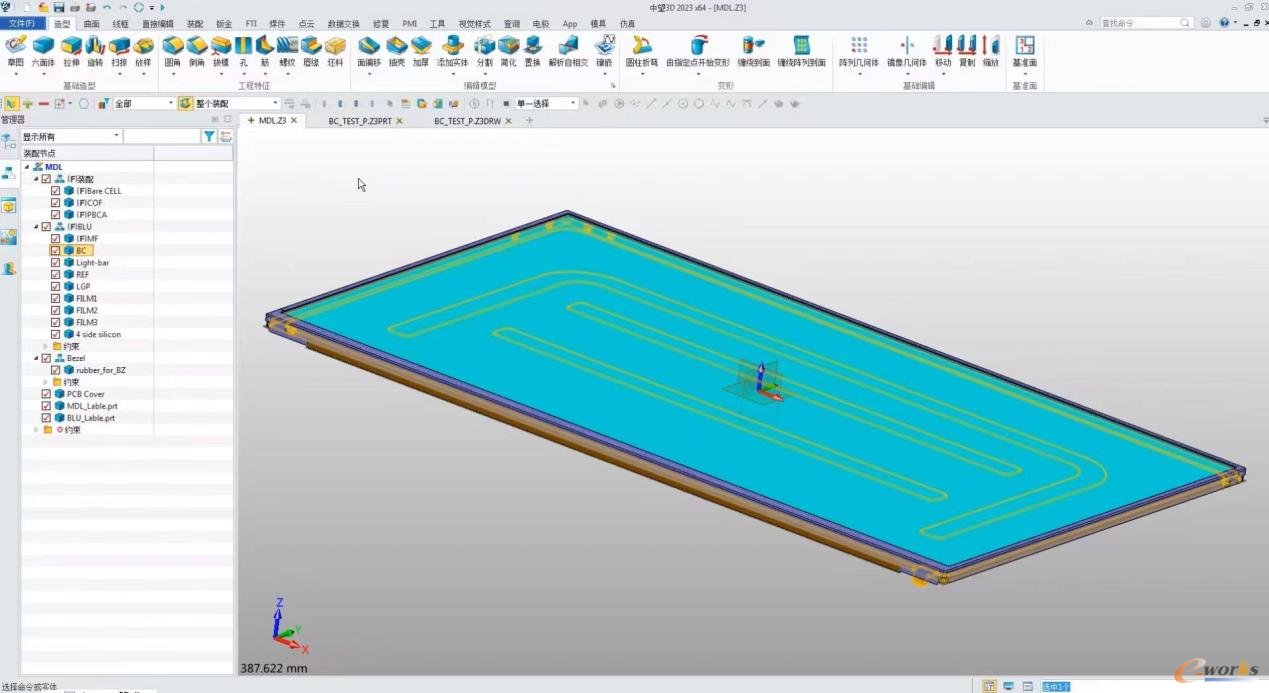This screenshot has width=1269, height=693.
Task: Click the filter funnel icon in manager panel
Action: [209, 136]
